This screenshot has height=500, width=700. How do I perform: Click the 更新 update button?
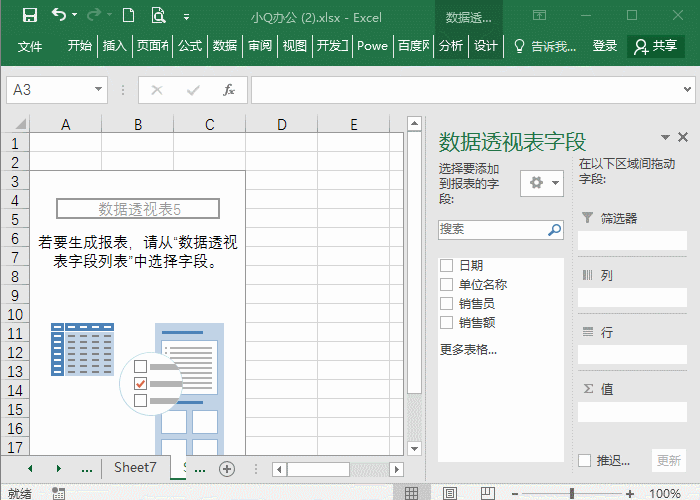(668, 460)
